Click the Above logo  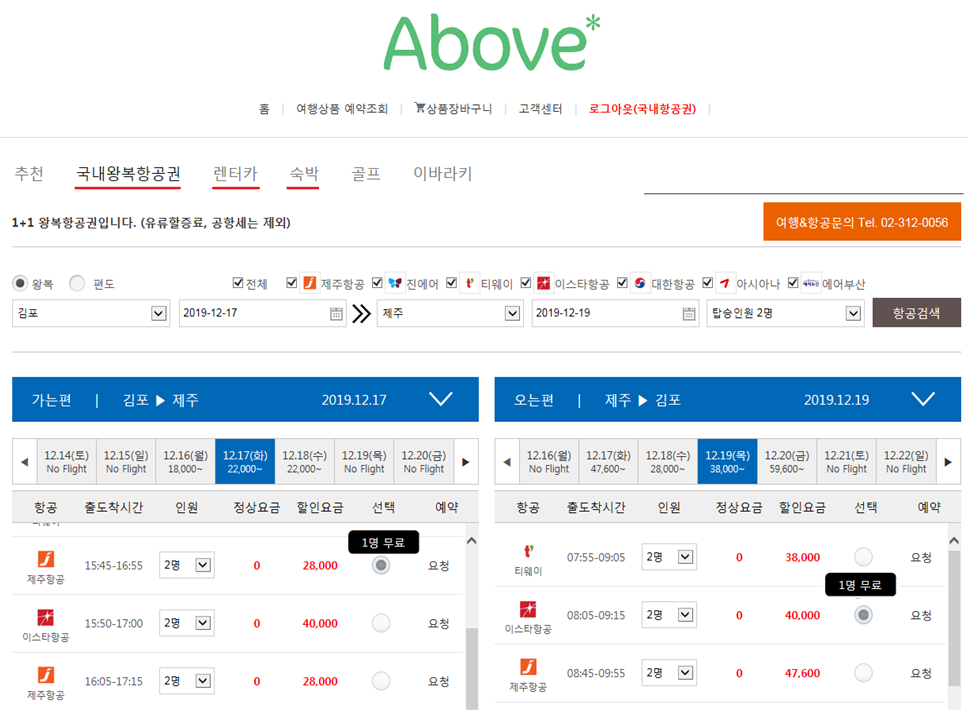(x=492, y=43)
